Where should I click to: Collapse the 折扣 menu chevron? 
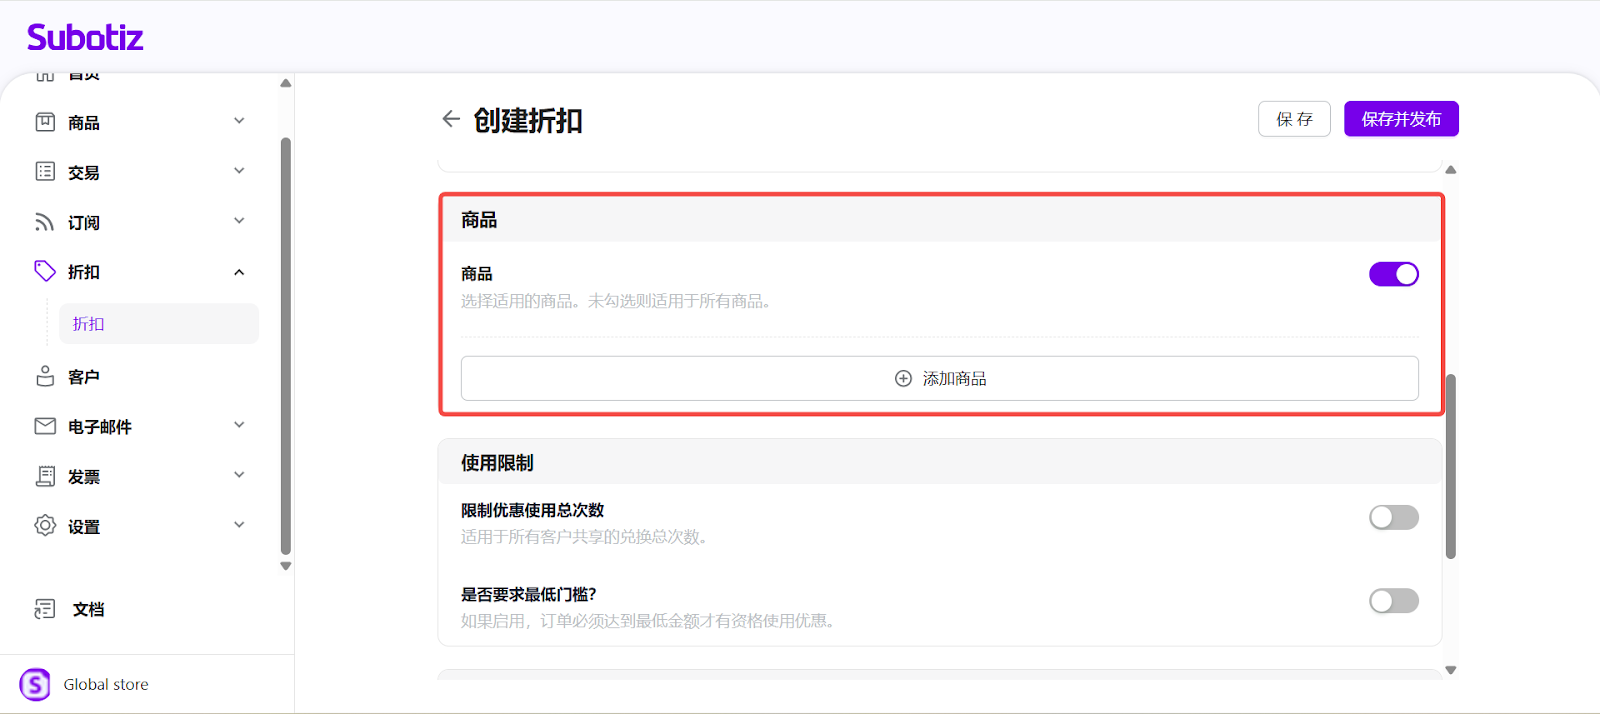(x=239, y=272)
